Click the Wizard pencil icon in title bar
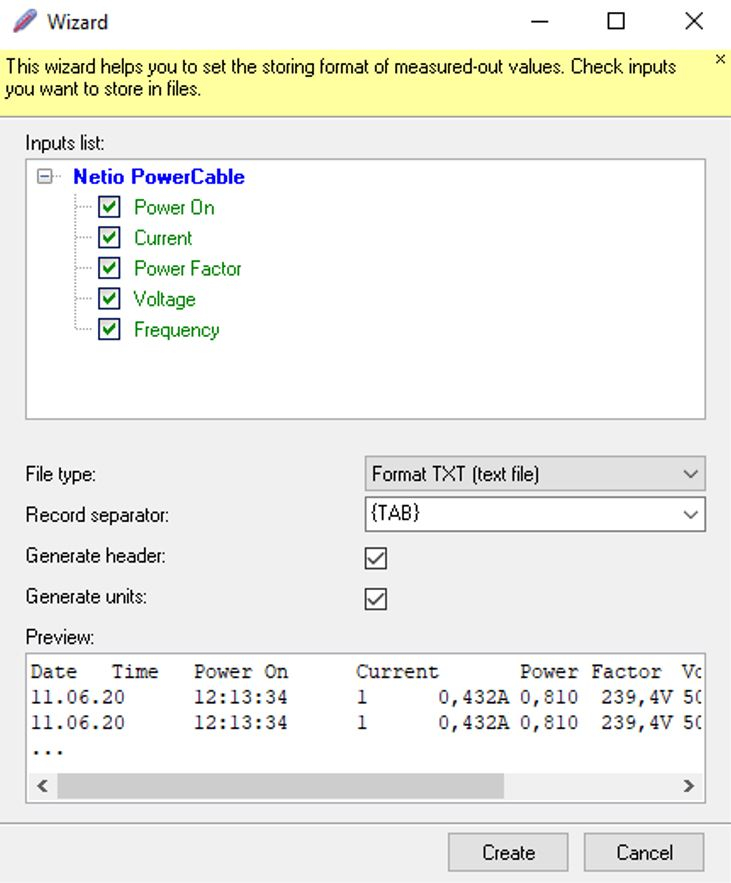 pyautogui.click(x=25, y=21)
